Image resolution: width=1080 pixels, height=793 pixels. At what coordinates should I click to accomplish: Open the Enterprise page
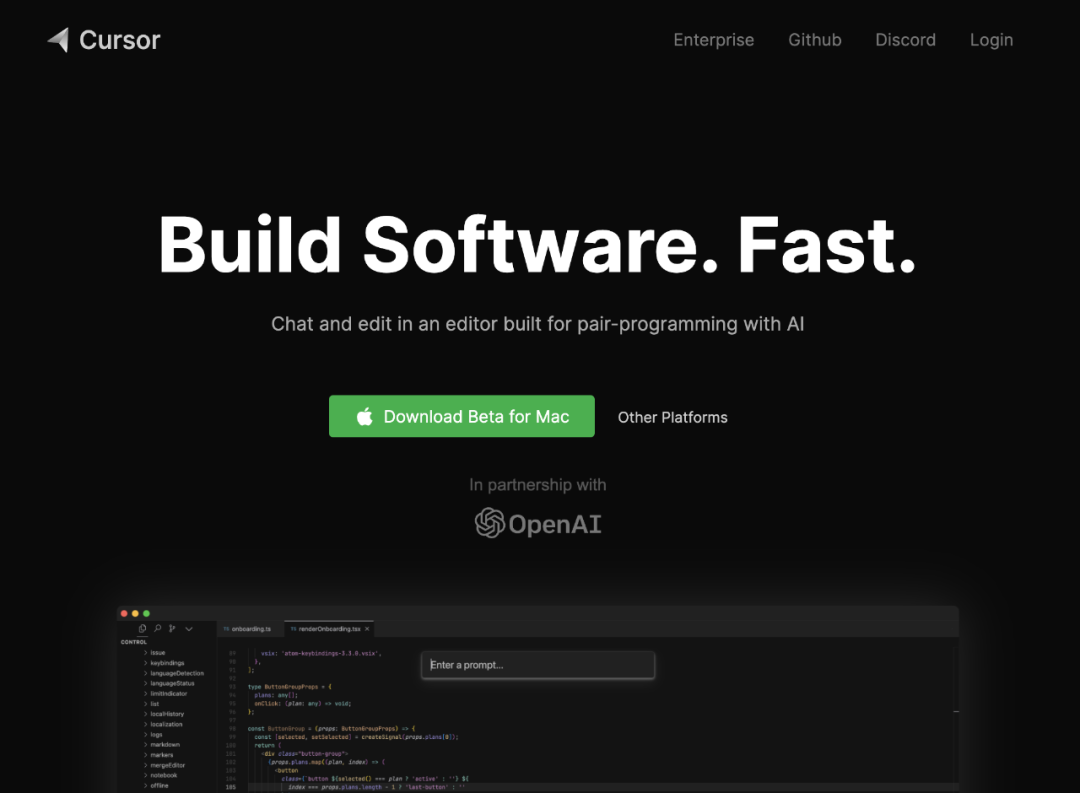click(714, 40)
